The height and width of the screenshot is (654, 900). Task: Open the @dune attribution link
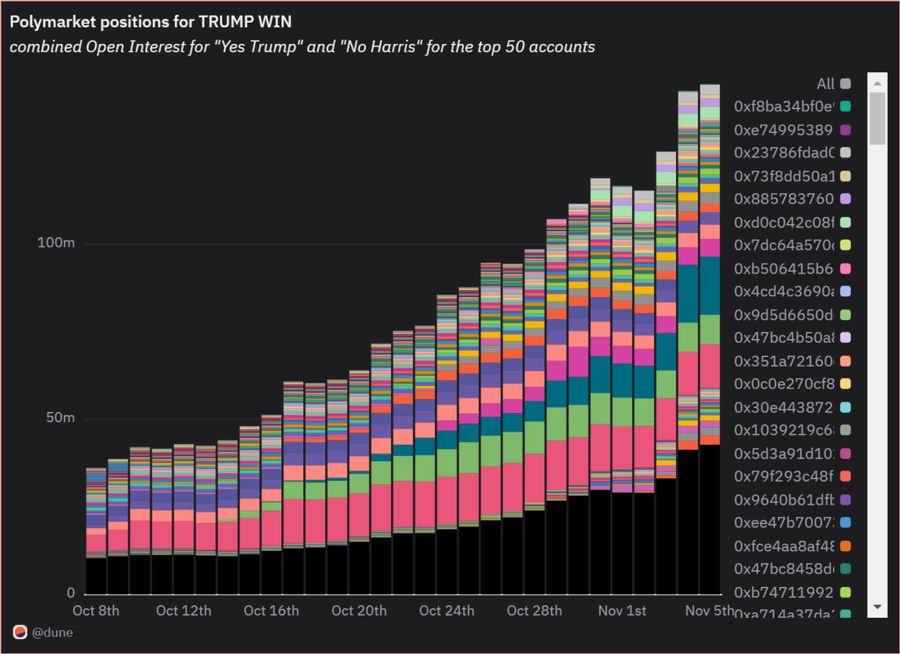pyautogui.click(x=52, y=633)
